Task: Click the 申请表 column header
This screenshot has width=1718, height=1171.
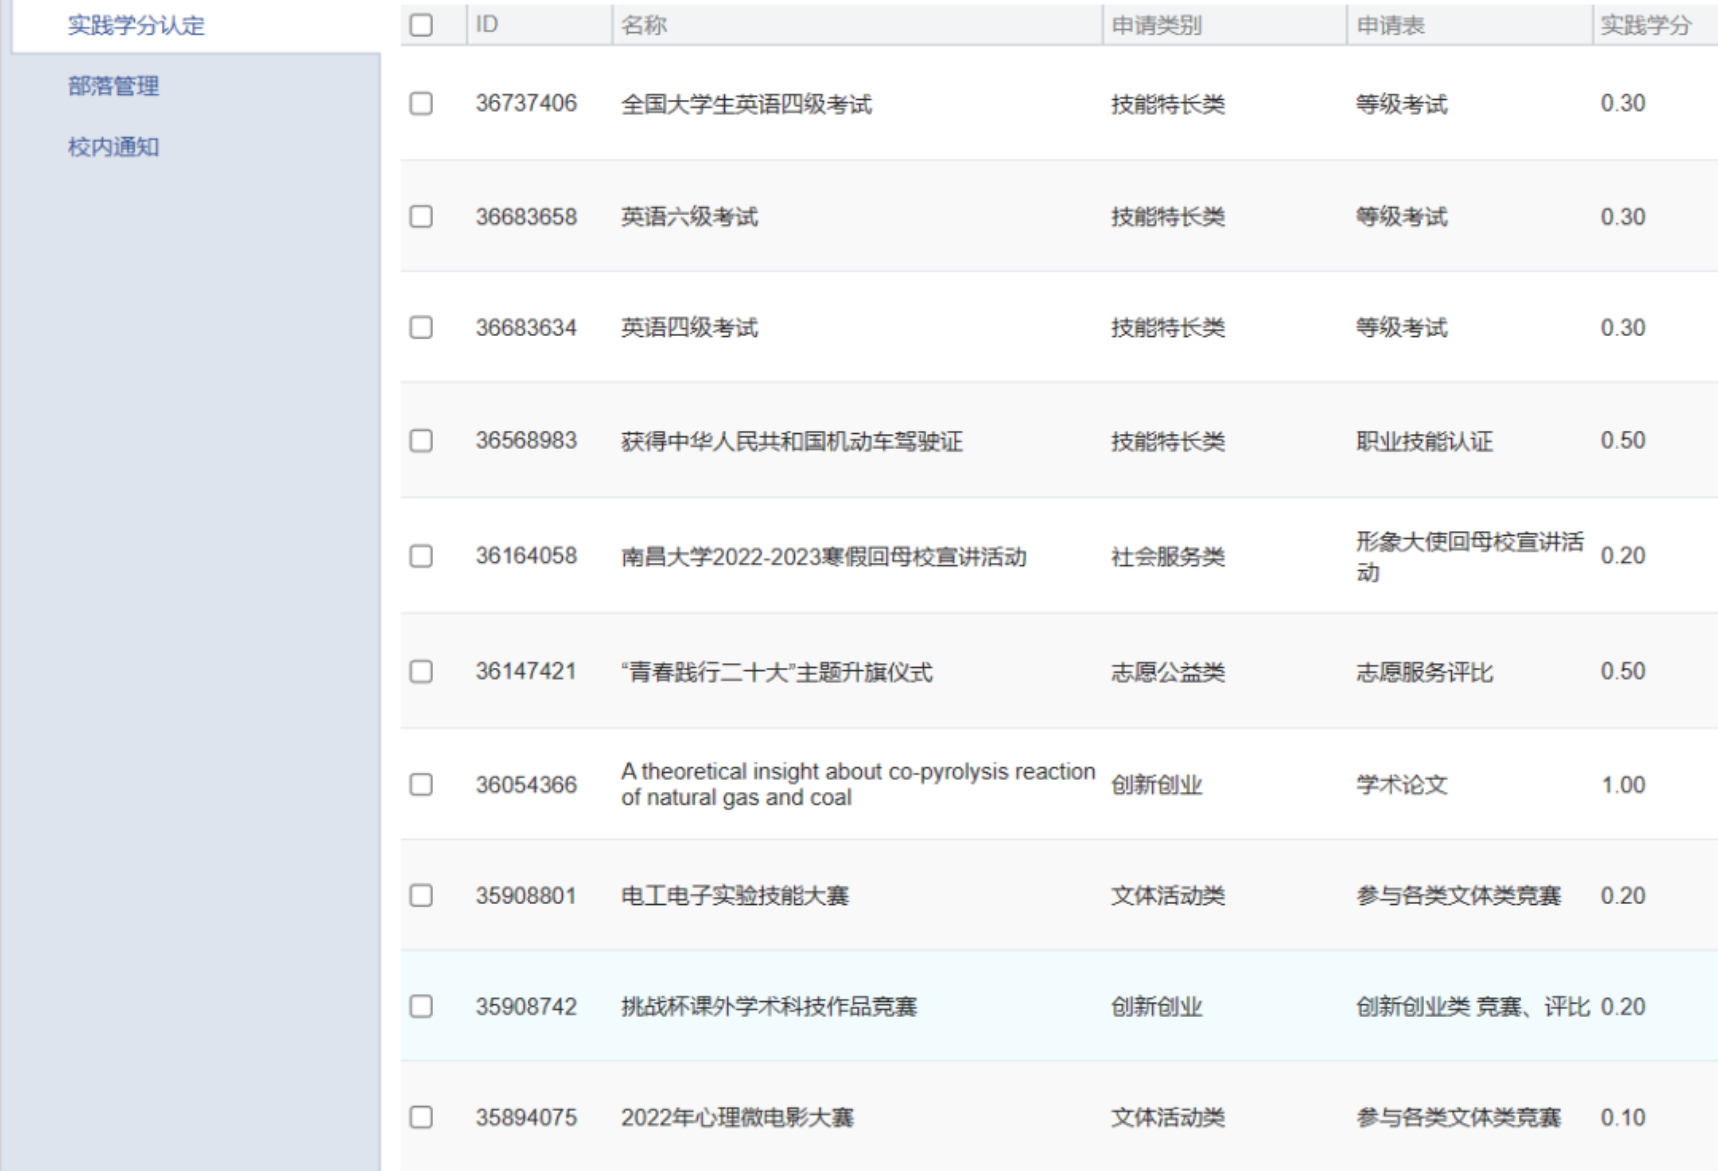Action: [x=1390, y=25]
